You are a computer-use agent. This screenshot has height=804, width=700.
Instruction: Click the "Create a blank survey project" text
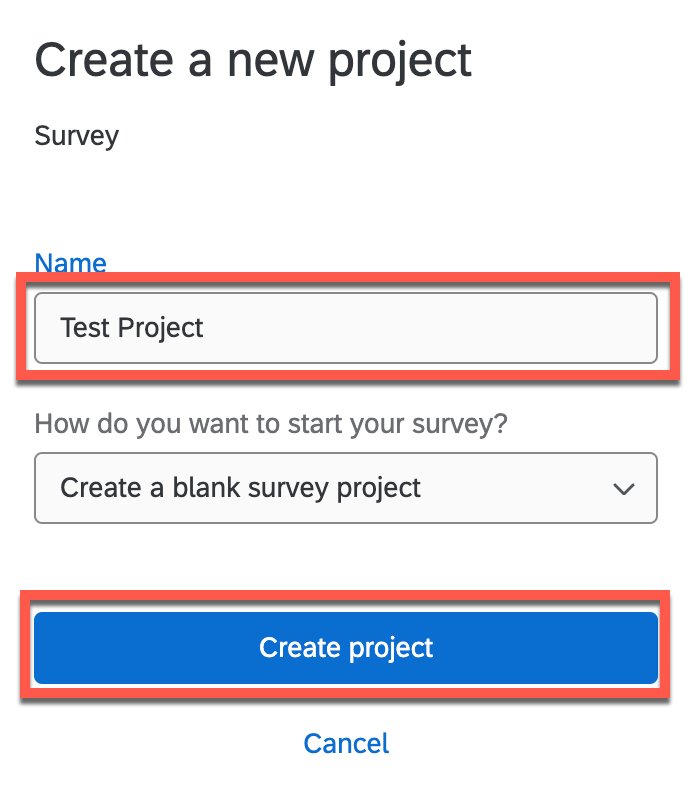click(240, 488)
